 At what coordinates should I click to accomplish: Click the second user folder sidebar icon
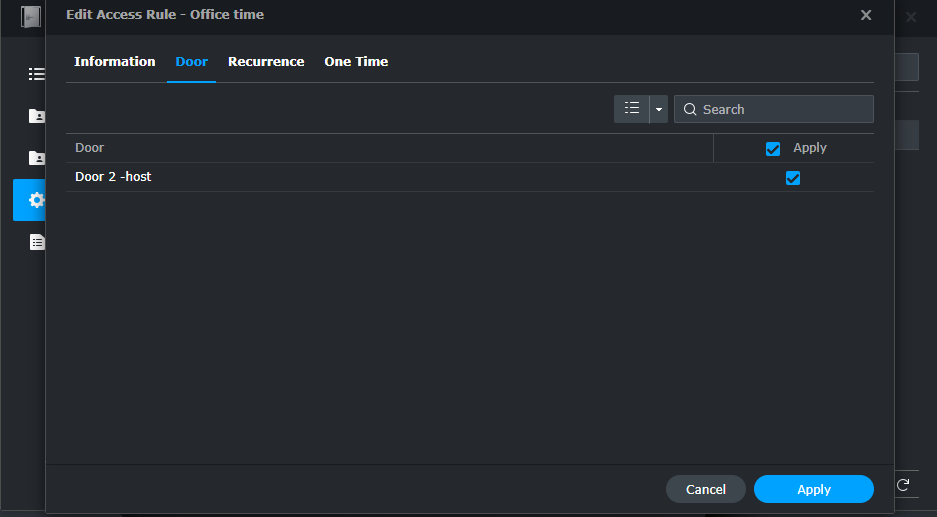coord(37,158)
